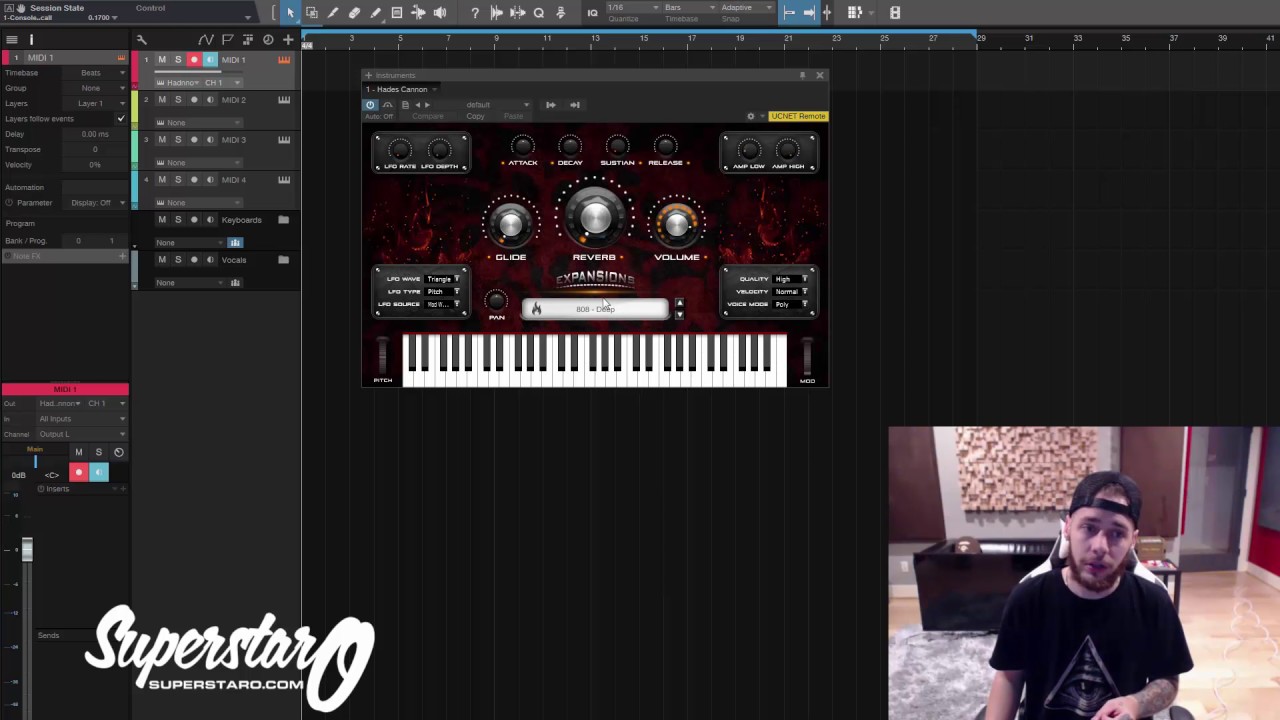Viewport: 1280px width, 720px height.
Task: Open the Keyboards folder icon
Action: coord(284,220)
